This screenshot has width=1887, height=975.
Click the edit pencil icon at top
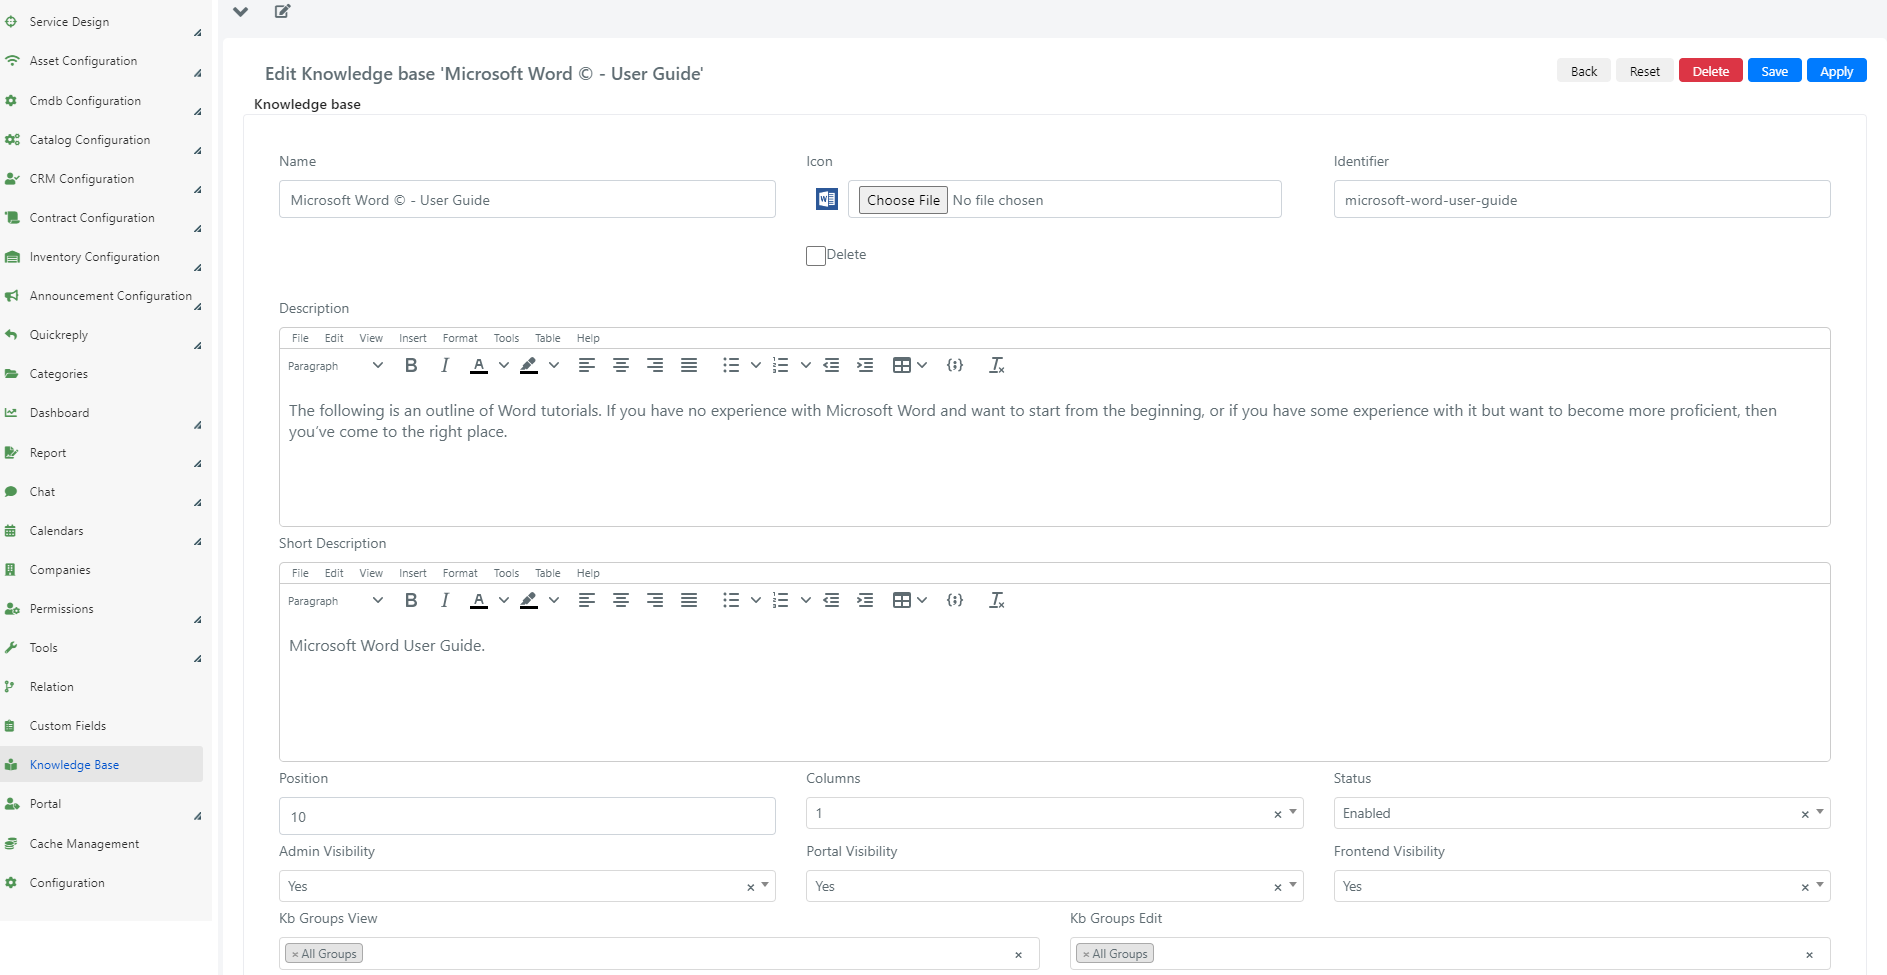[x=283, y=11]
